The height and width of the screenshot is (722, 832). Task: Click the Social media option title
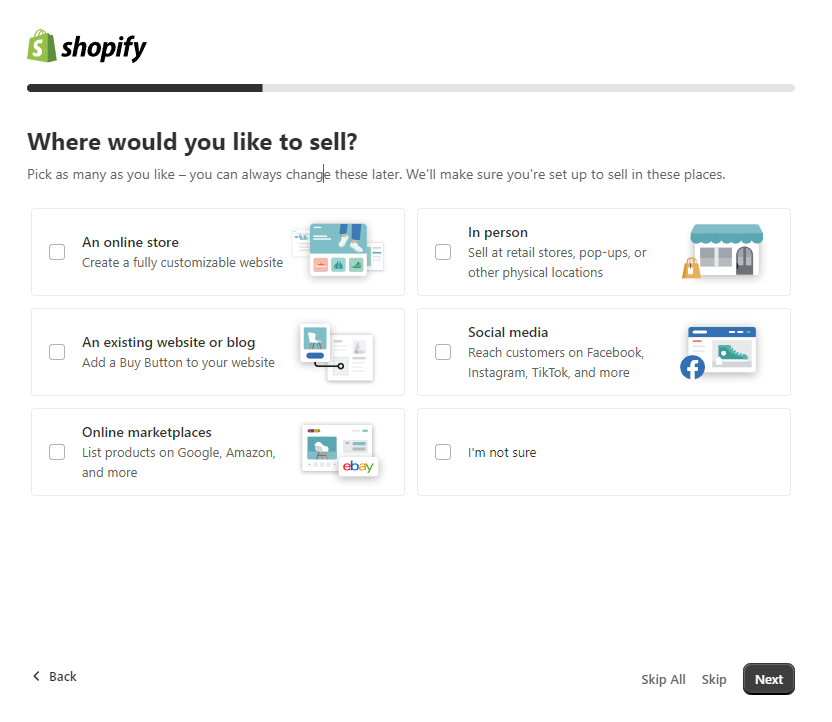click(x=508, y=333)
